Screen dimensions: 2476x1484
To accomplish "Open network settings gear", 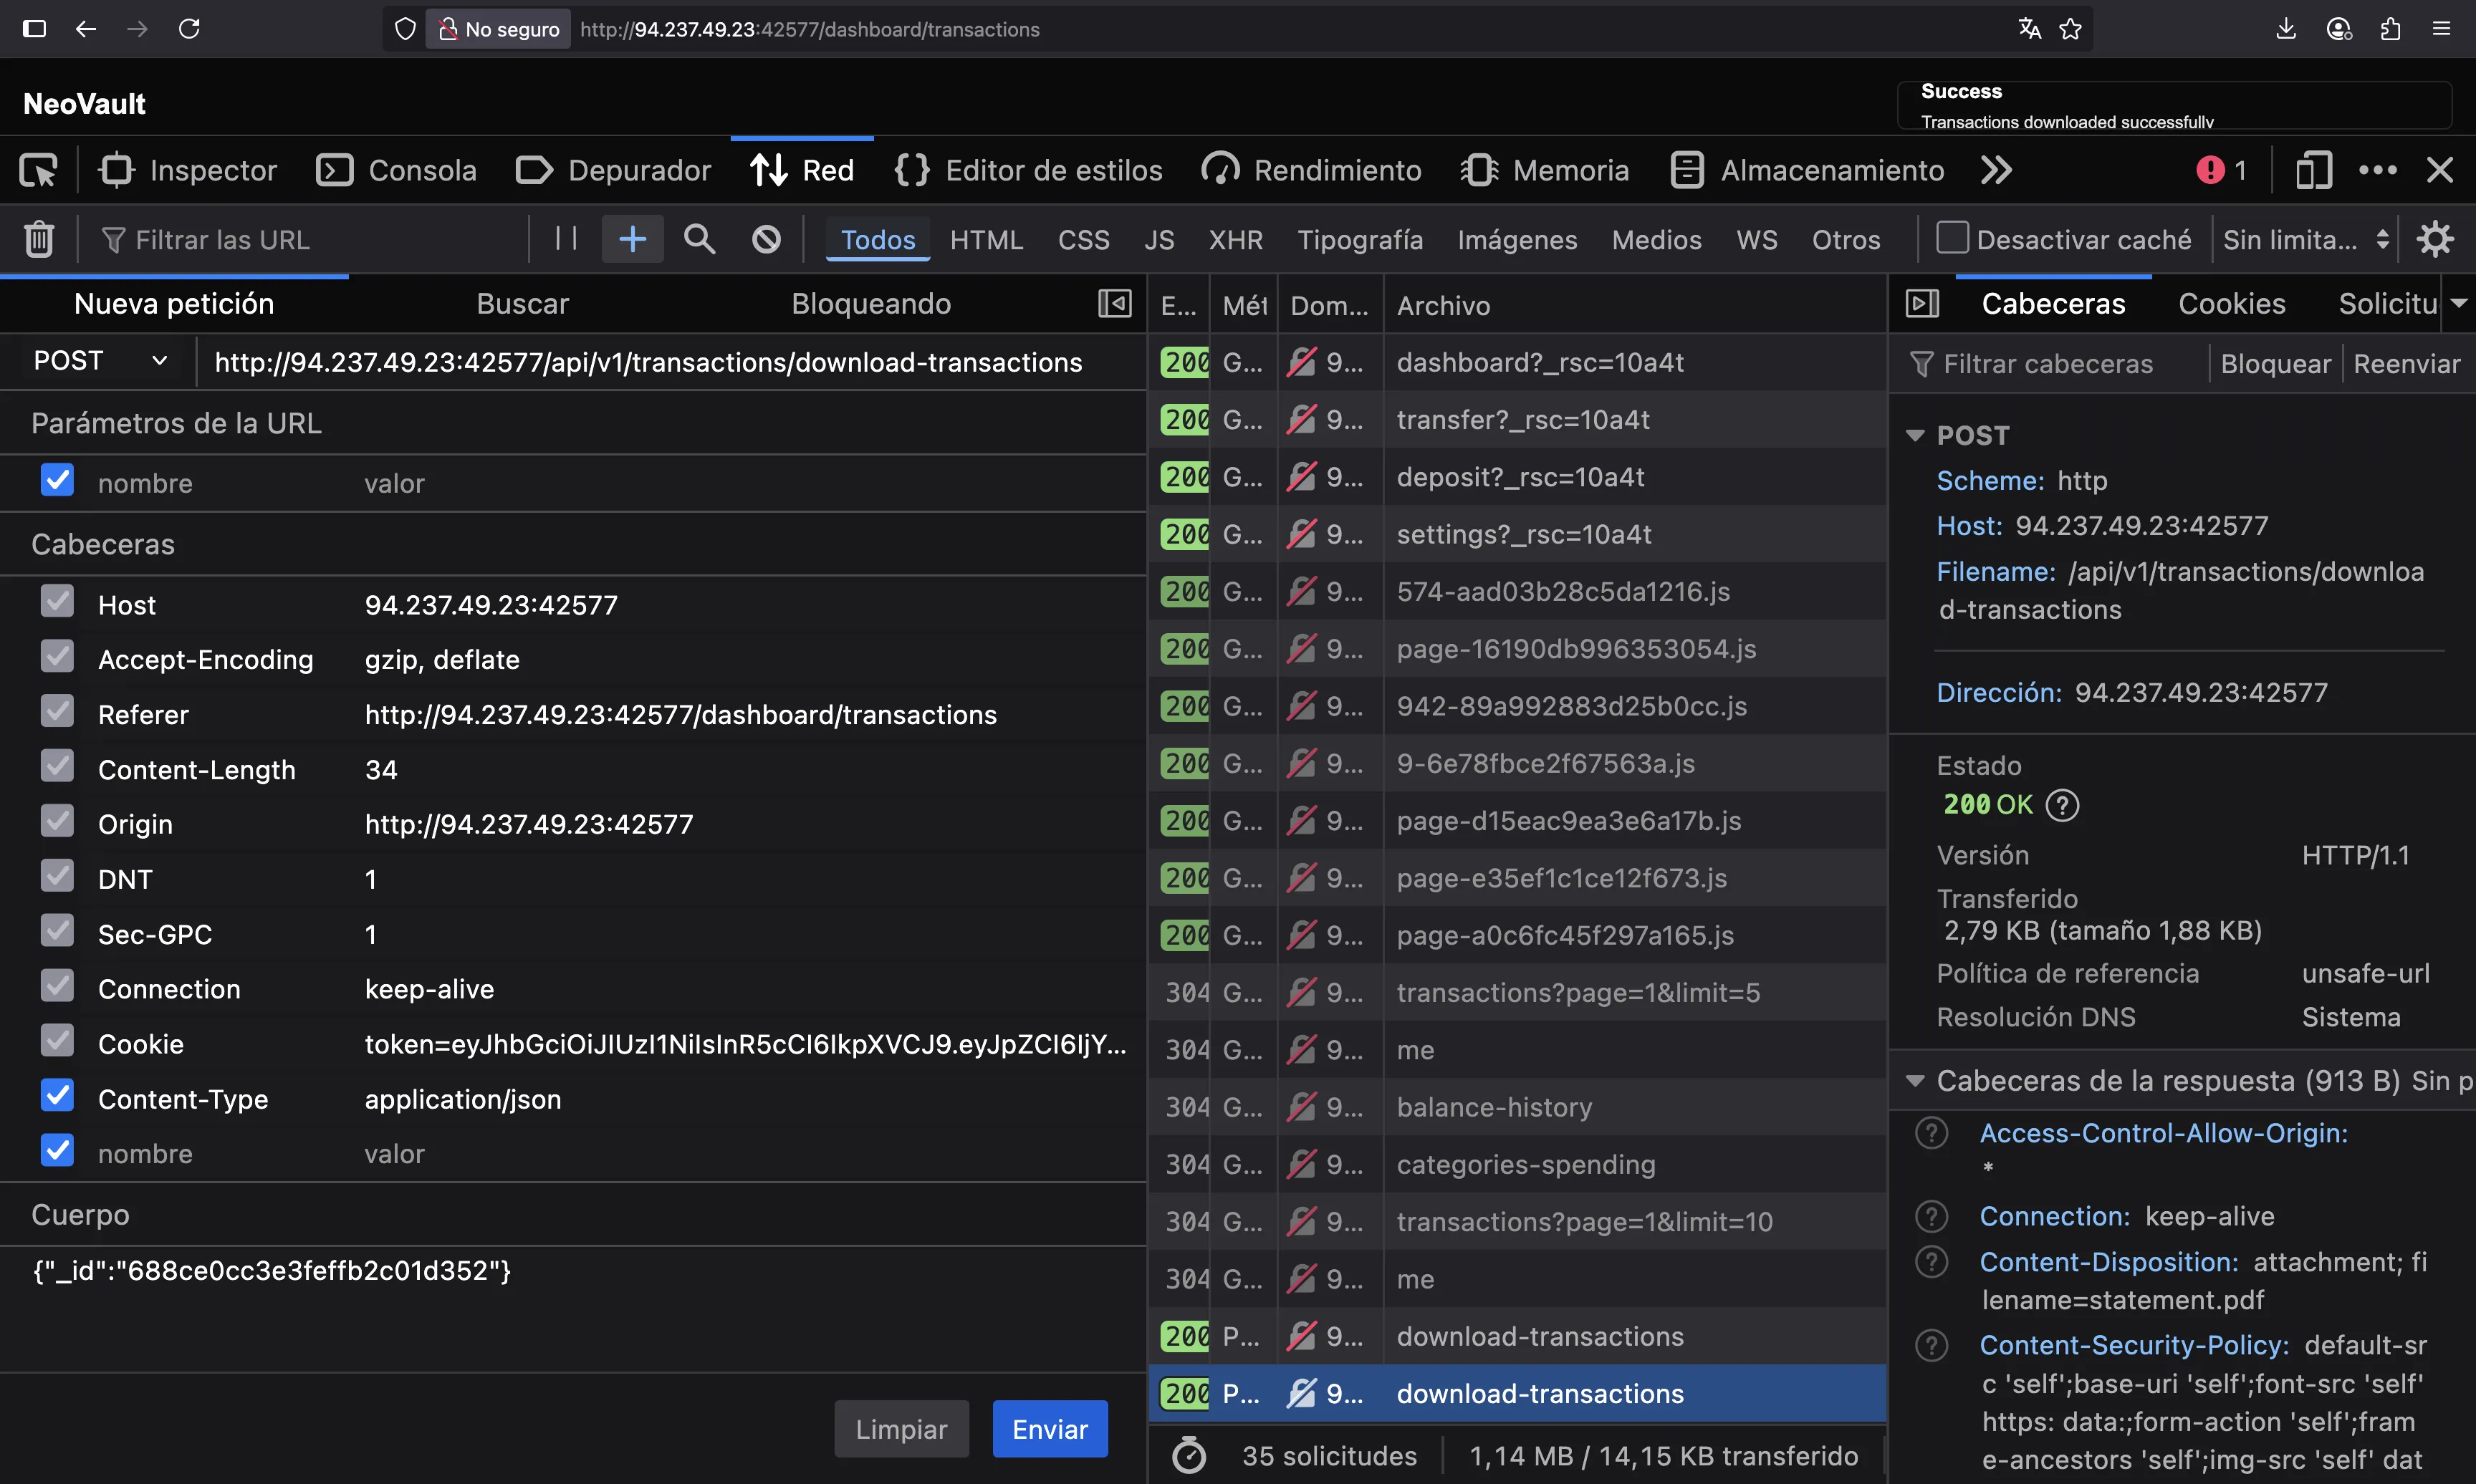I will [x=2435, y=239].
